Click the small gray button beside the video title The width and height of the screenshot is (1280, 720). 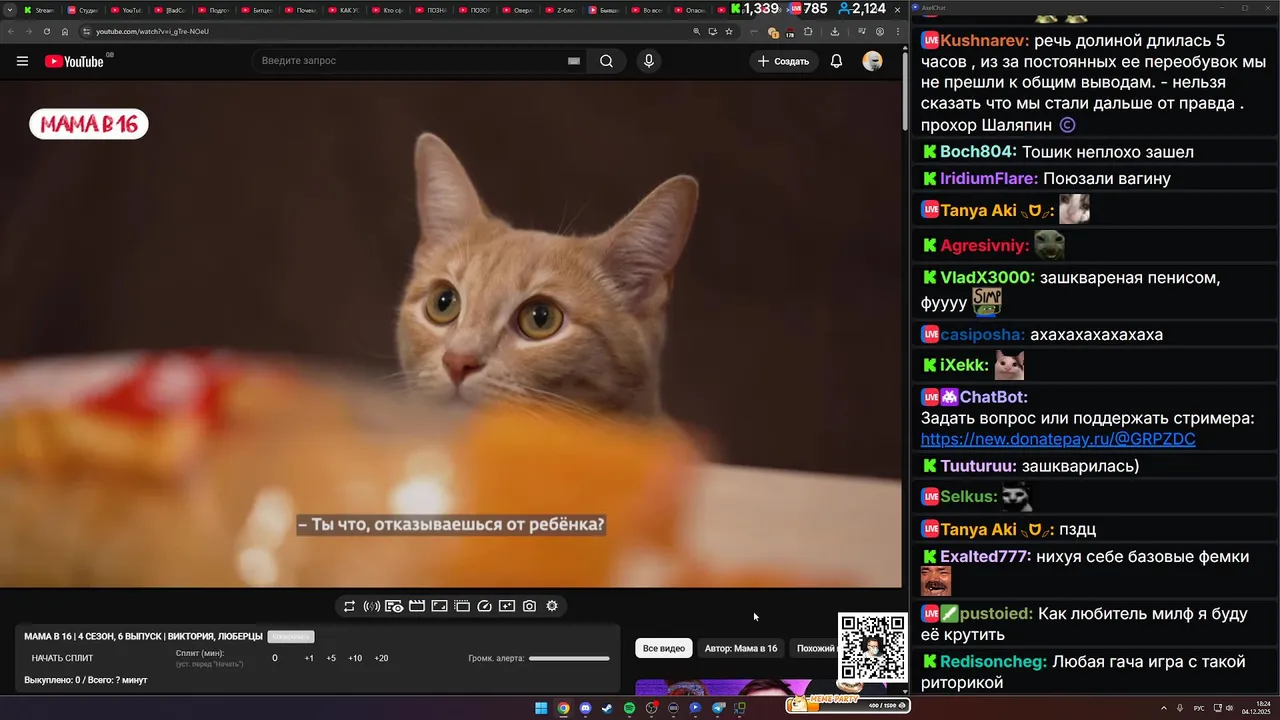[291, 637]
